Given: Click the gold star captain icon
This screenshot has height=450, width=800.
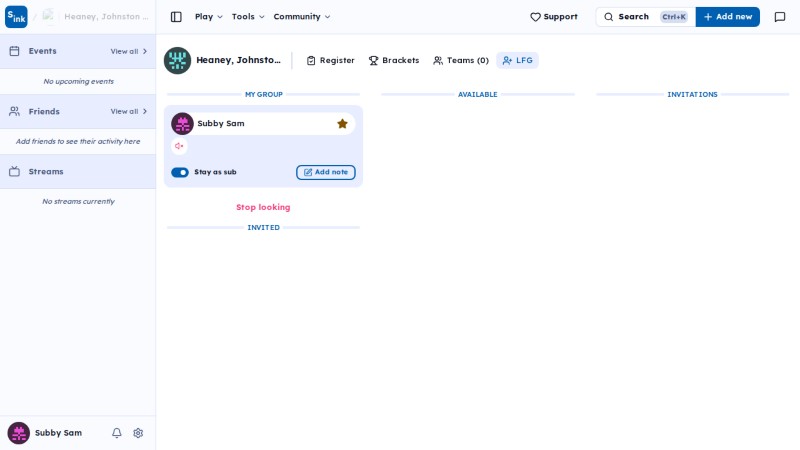Looking at the screenshot, I should [x=342, y=123].
